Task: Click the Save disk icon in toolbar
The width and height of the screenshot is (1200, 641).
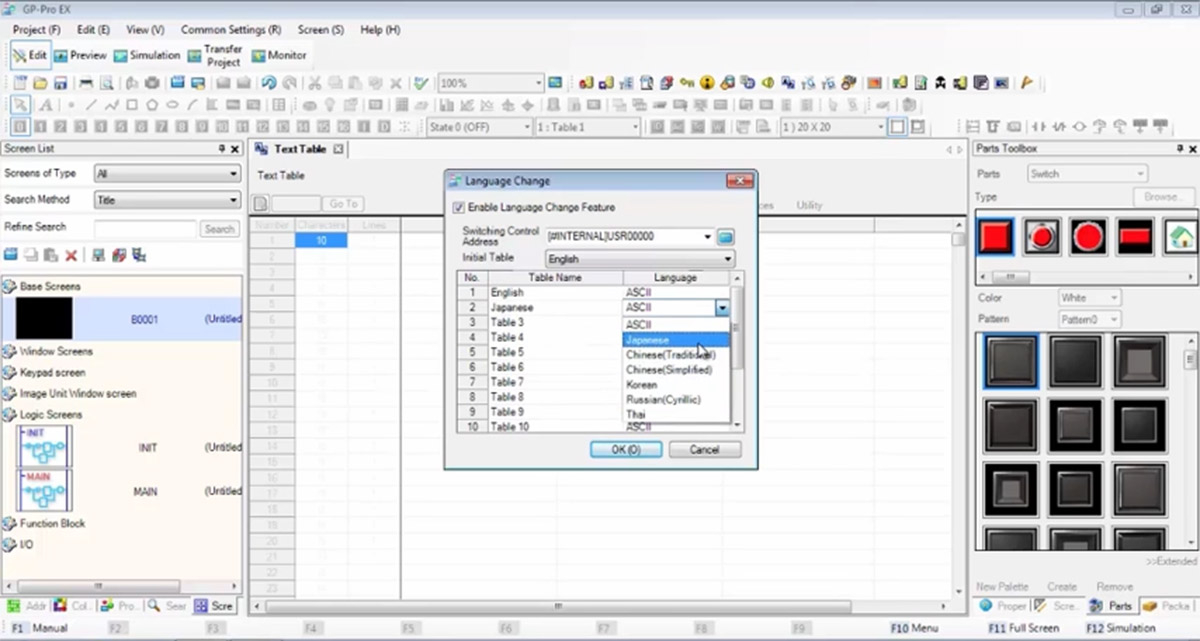Action: point(61,83)
